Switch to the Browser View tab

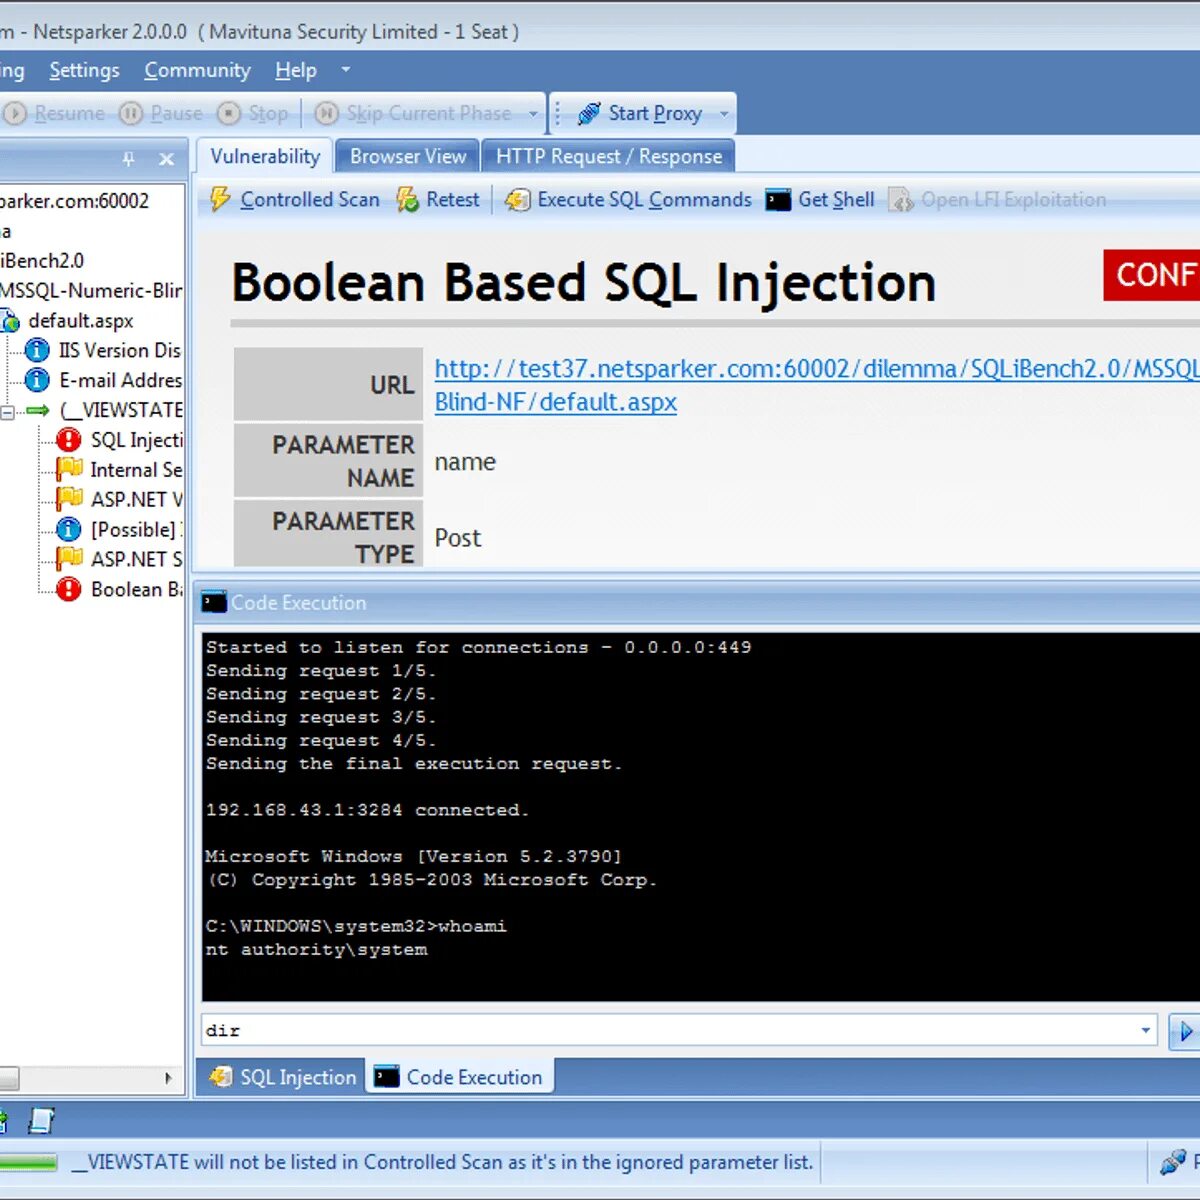(408, 156)
